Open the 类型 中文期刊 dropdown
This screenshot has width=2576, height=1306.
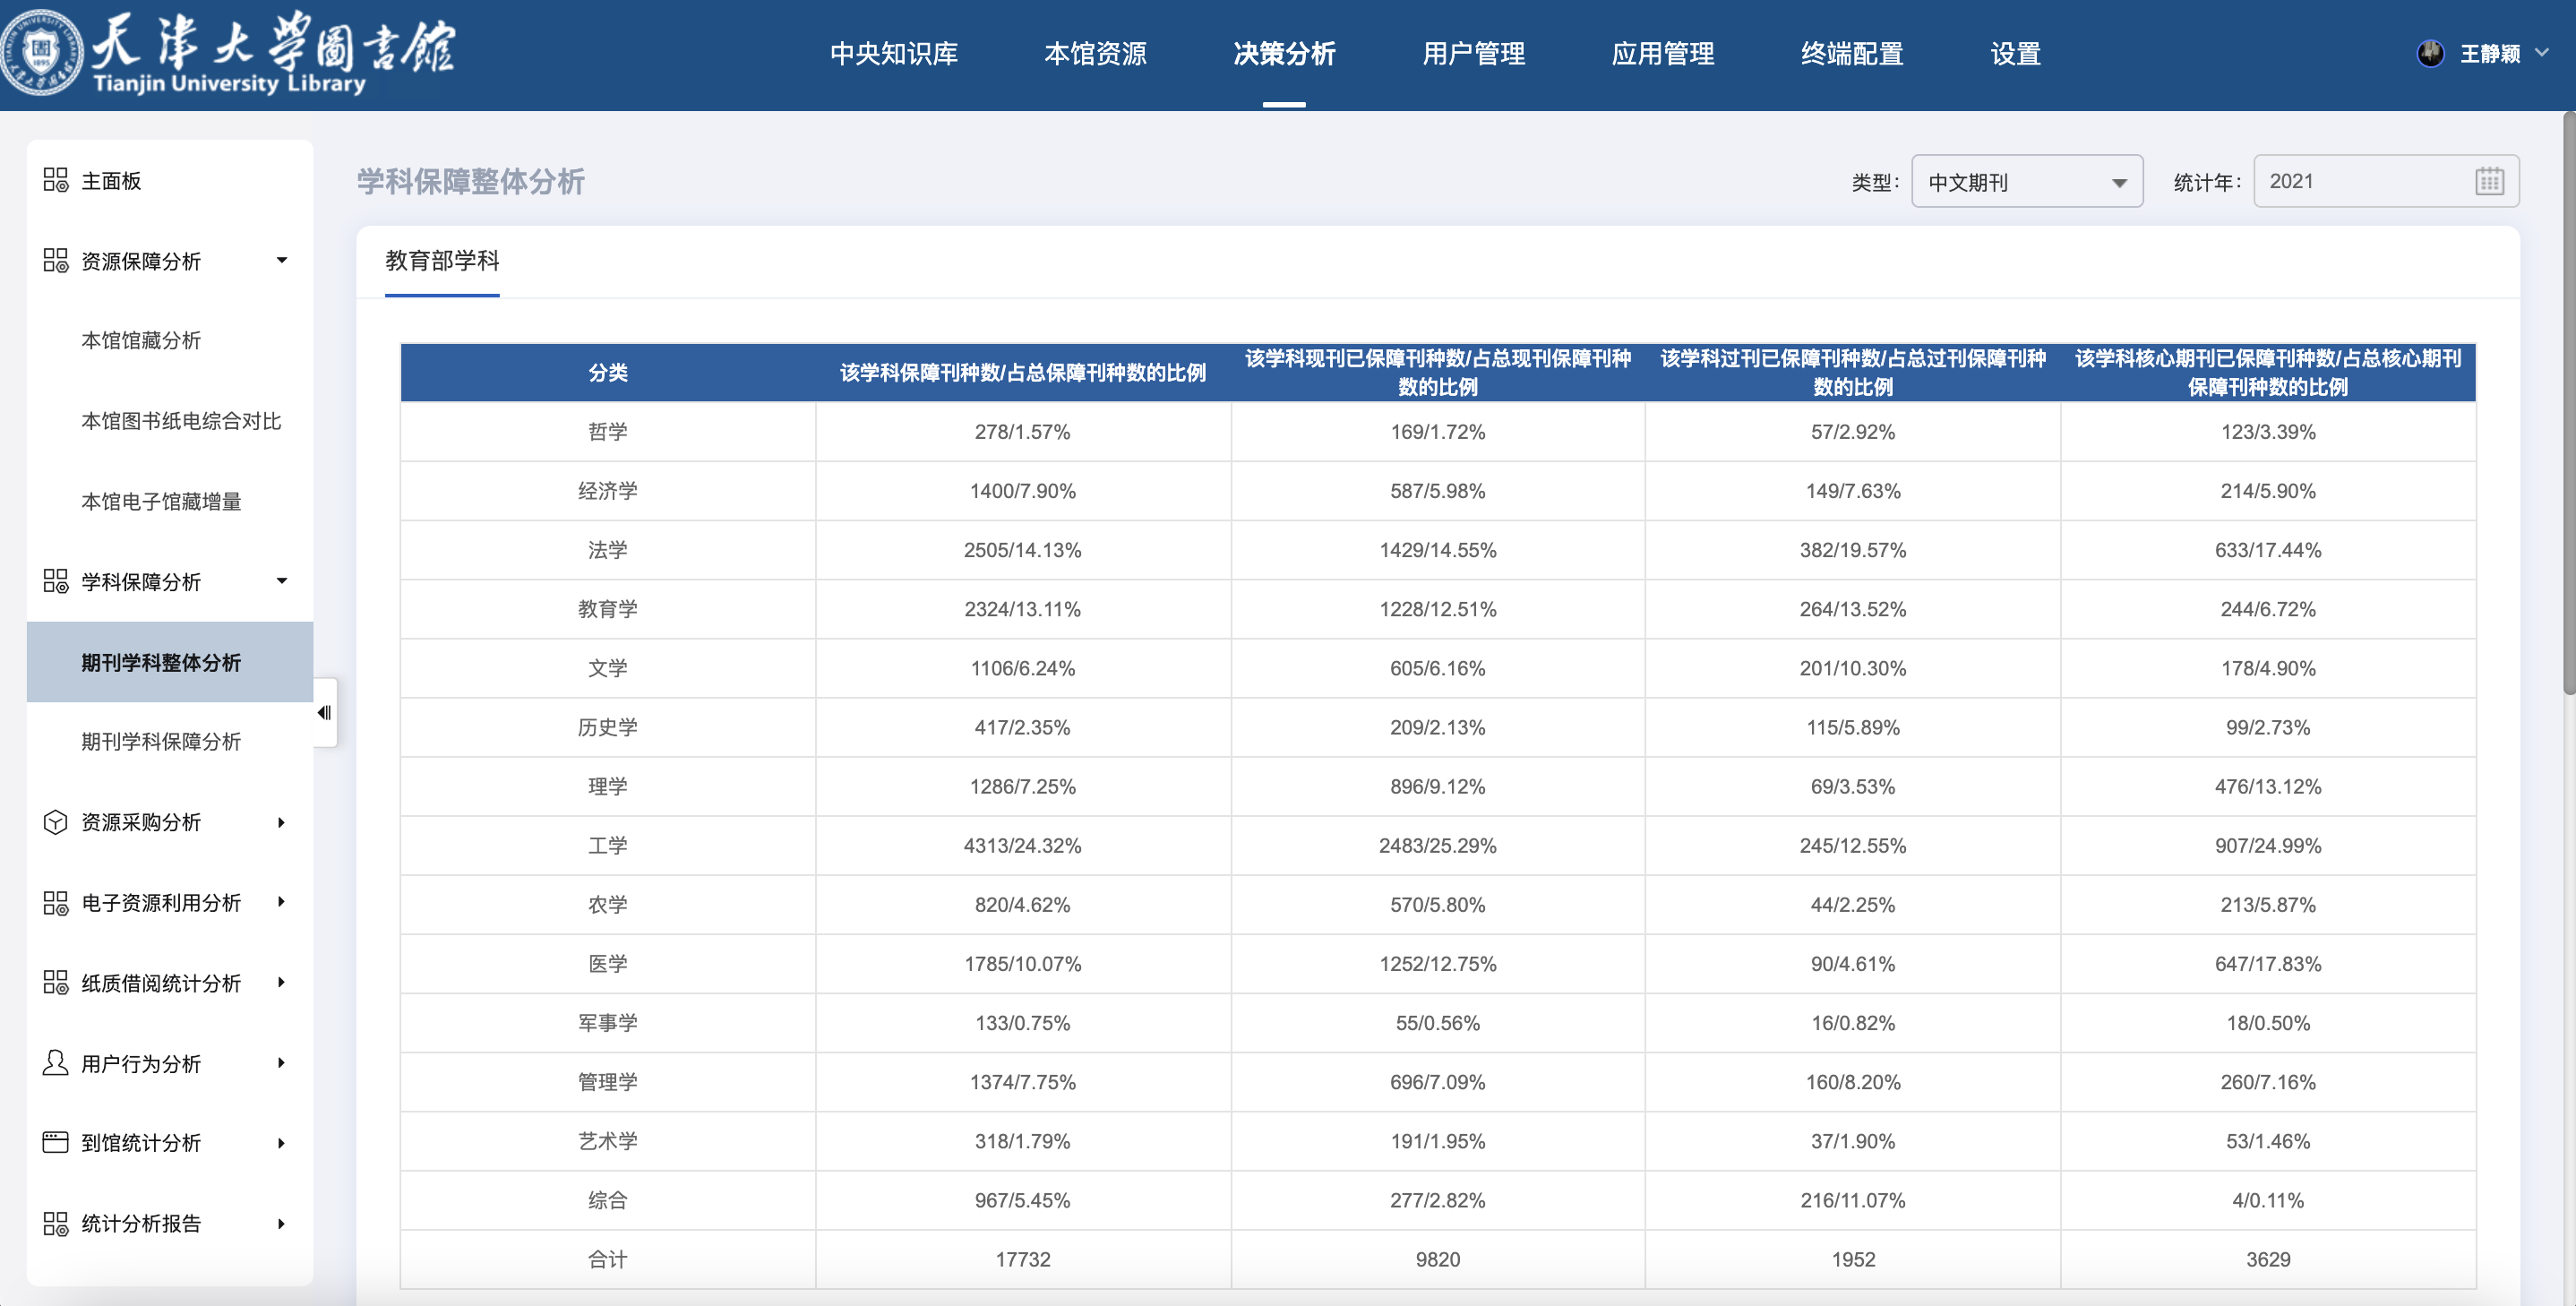2026,182
